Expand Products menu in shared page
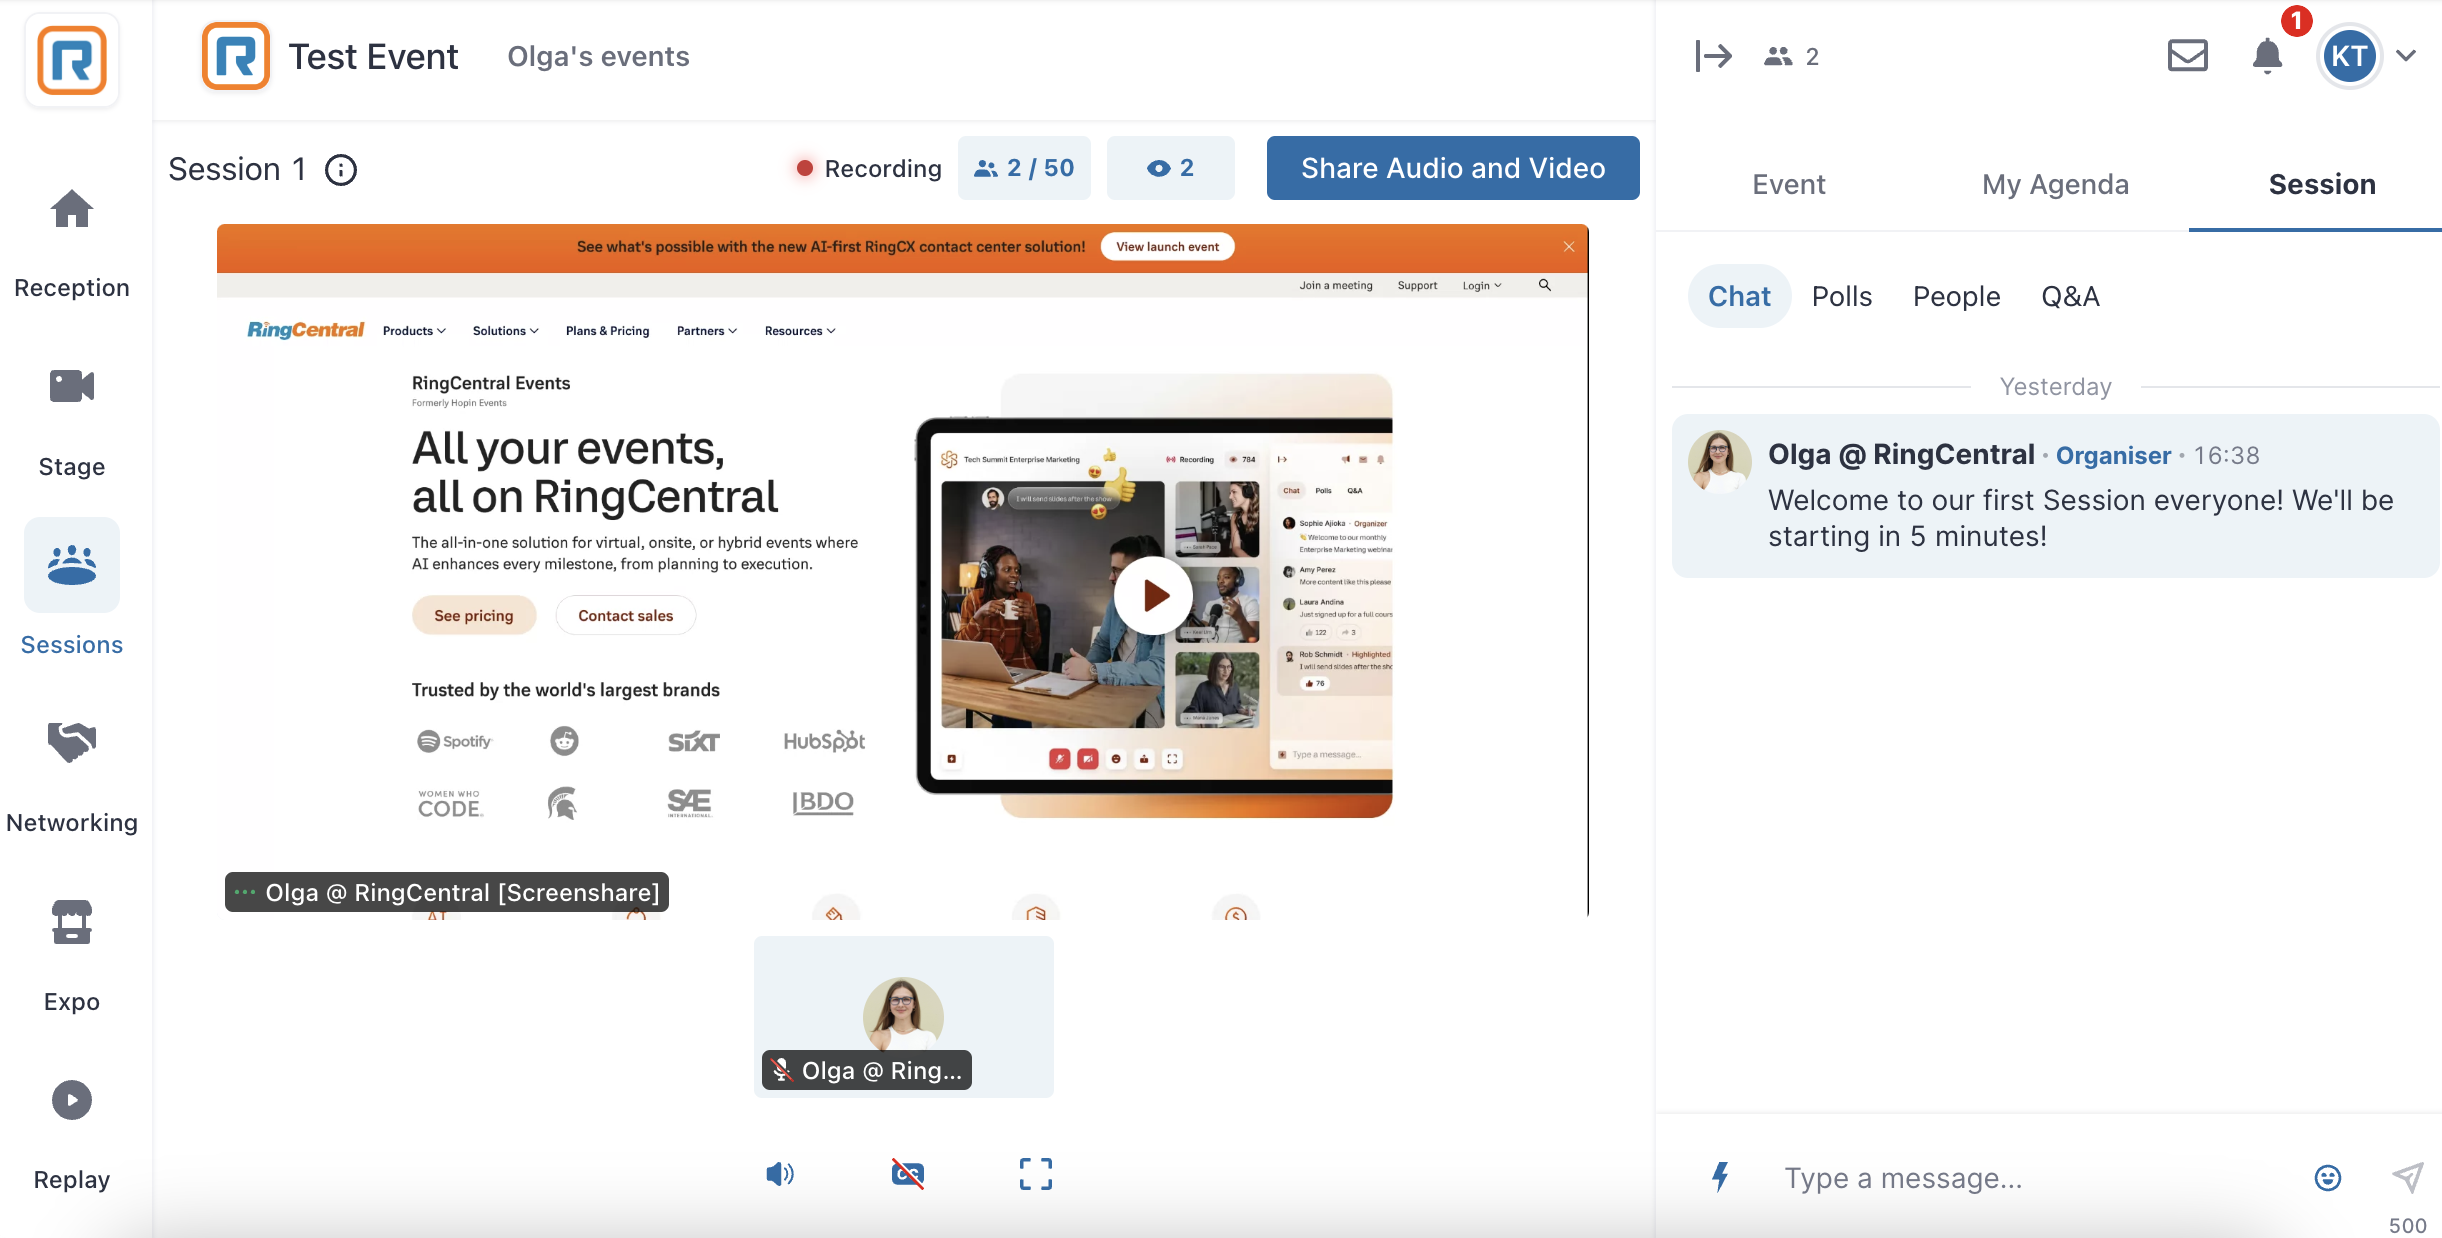The height and width of the screenshot is (1238, 2442). pos(414,331)
